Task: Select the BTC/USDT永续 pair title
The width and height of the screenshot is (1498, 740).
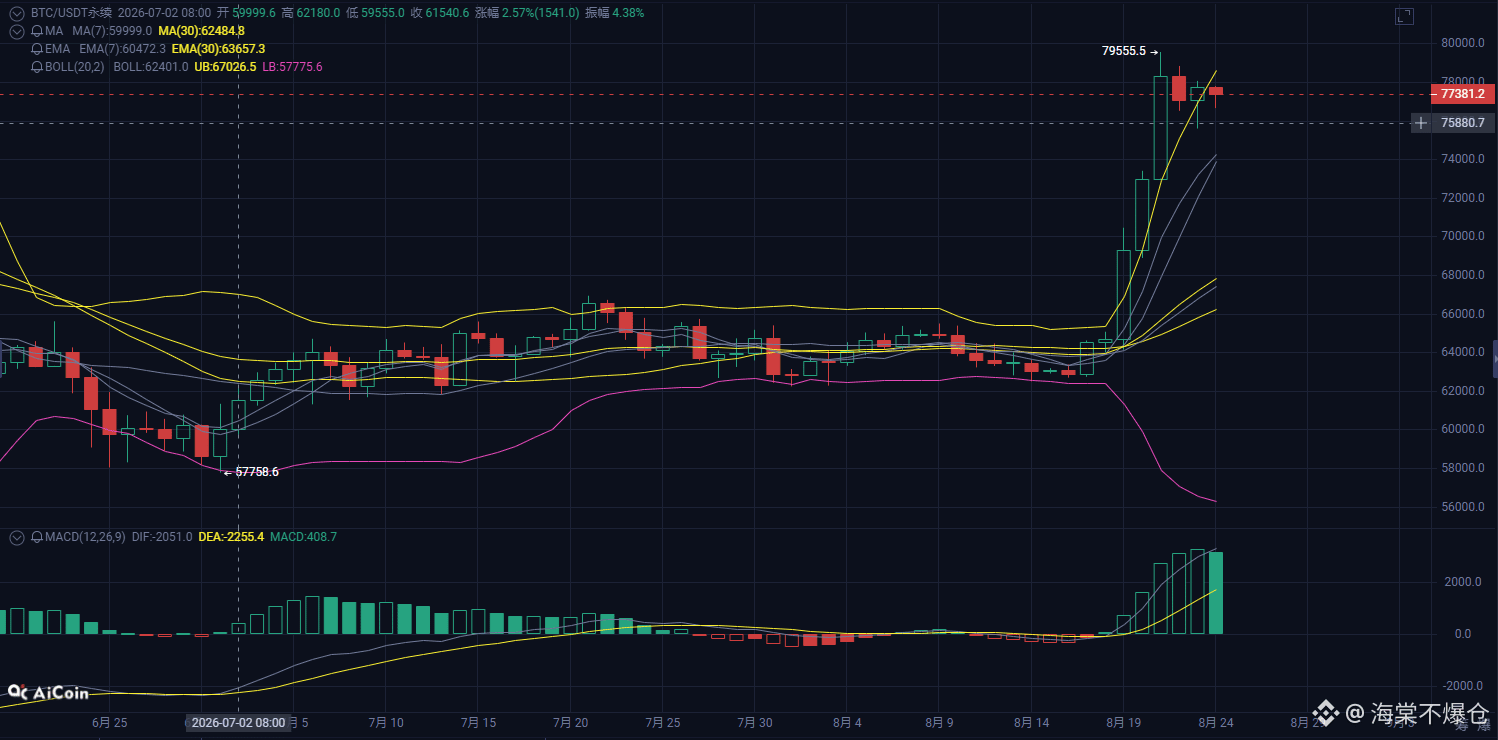Action: pos(71,13)
